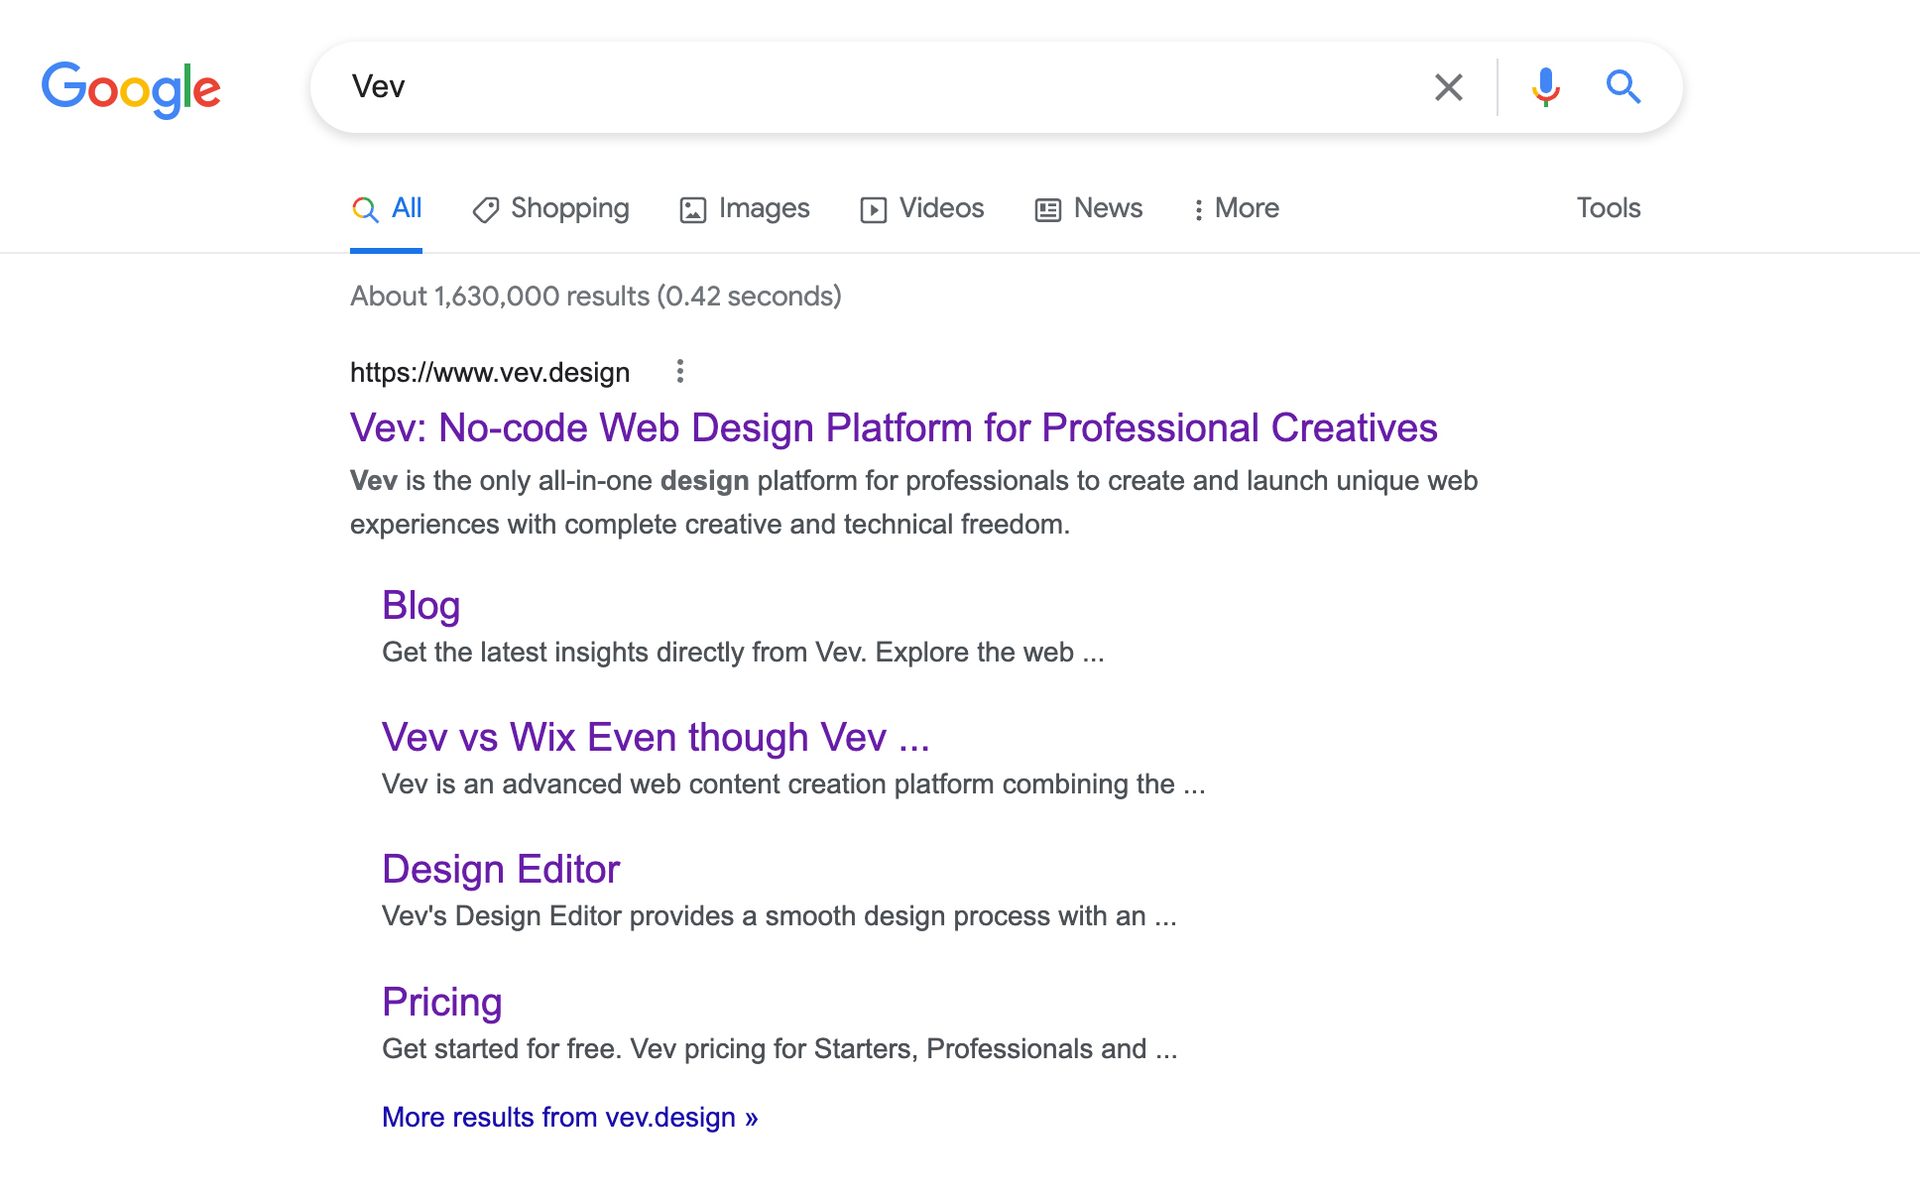Start voice search with microphone icon
The width and height of the screenshot is (1920, 1200).
[1545, 87]
